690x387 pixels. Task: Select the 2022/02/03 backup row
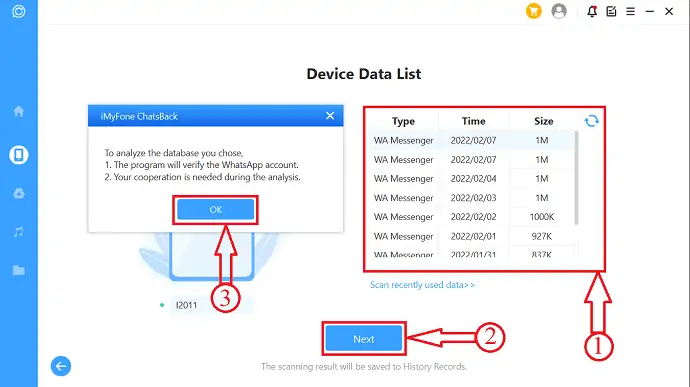click(x=472, y=198)
